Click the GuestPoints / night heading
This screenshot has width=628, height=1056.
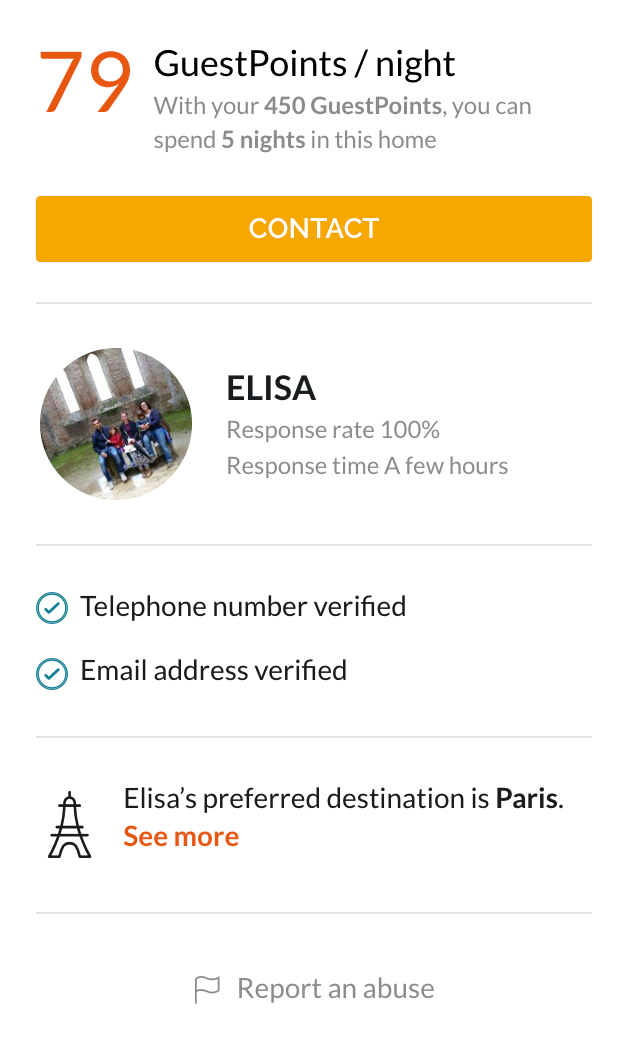pyautogui.click(x=304, y=65)
